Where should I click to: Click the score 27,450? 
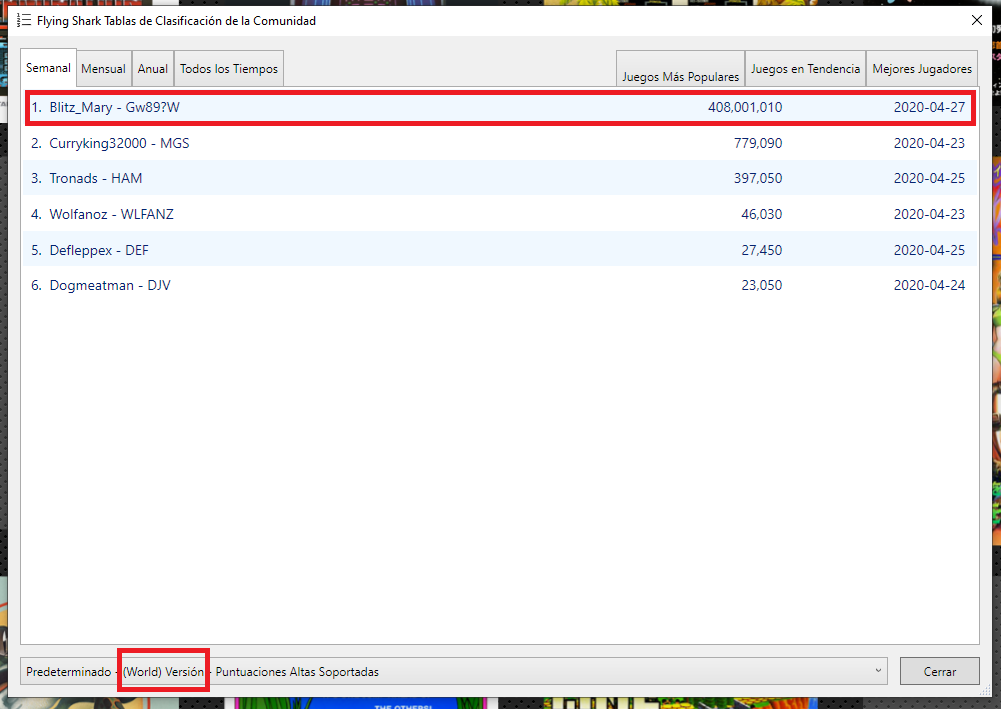coord(762,250)
